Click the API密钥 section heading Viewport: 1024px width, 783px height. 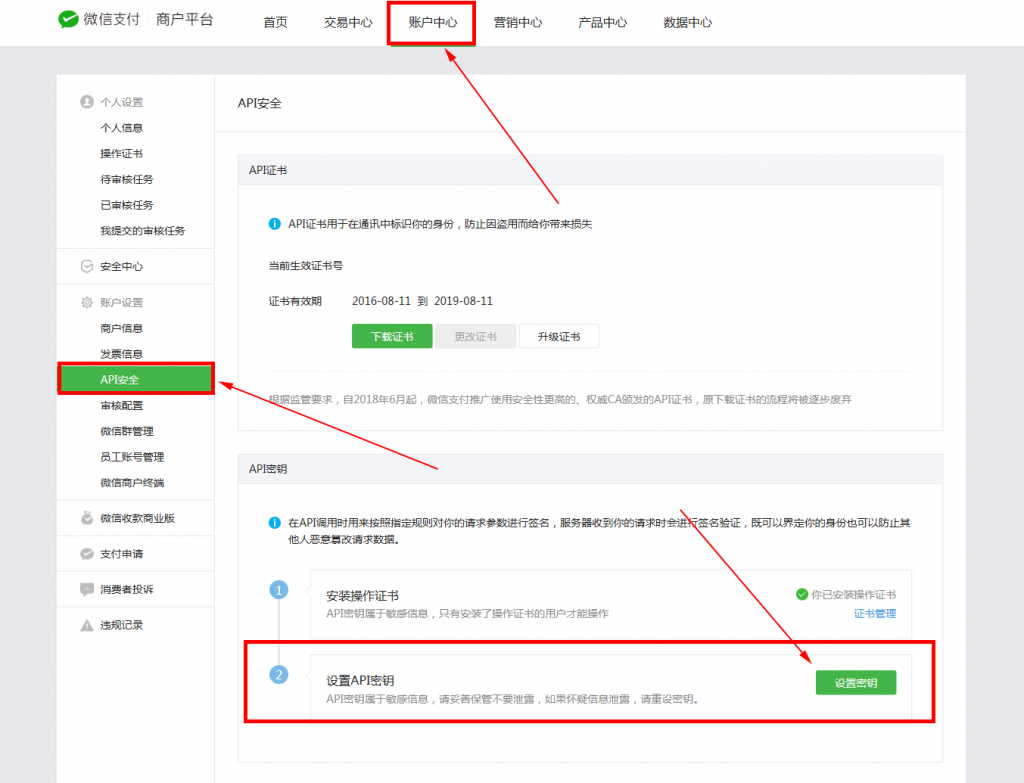268,469
